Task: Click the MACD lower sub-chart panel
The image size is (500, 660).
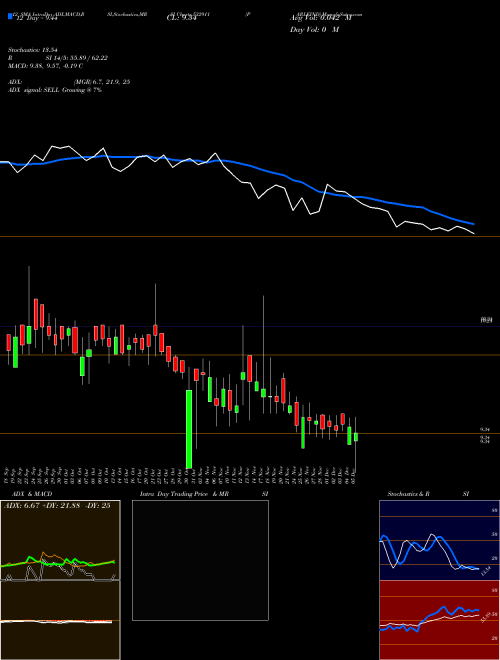Action: point(60,620)
